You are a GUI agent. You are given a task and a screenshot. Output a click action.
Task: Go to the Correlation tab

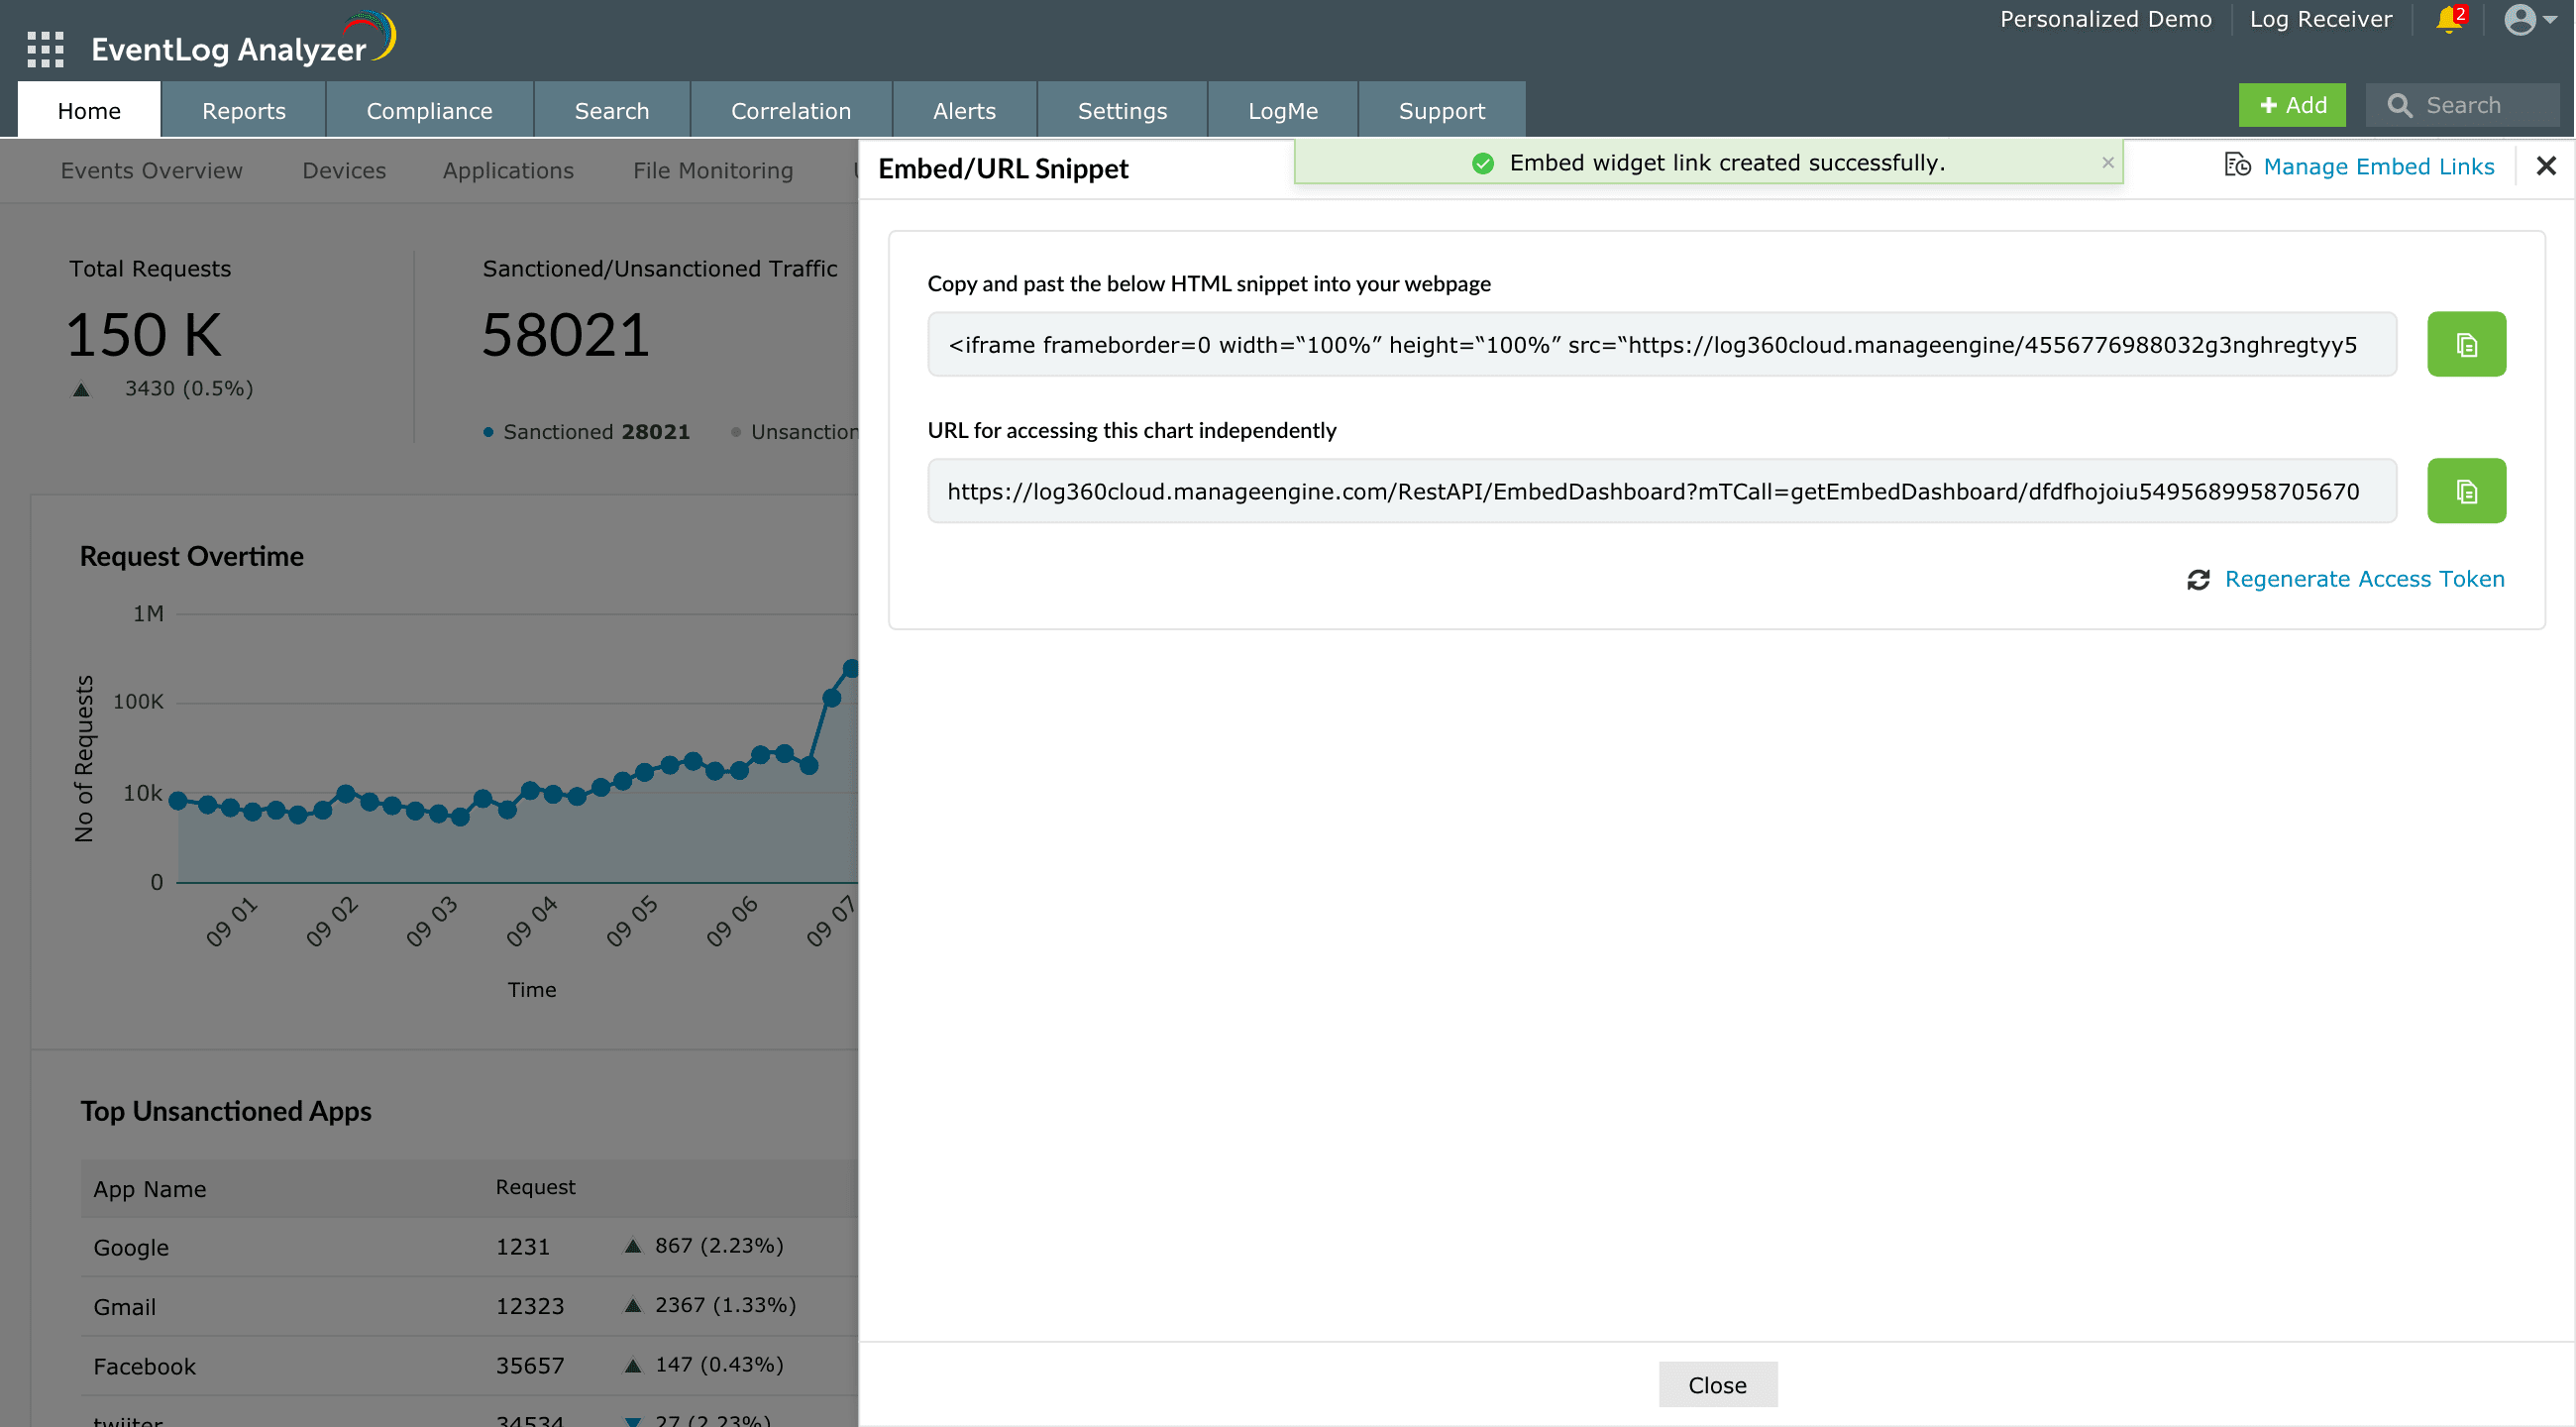tap(790, 110)
